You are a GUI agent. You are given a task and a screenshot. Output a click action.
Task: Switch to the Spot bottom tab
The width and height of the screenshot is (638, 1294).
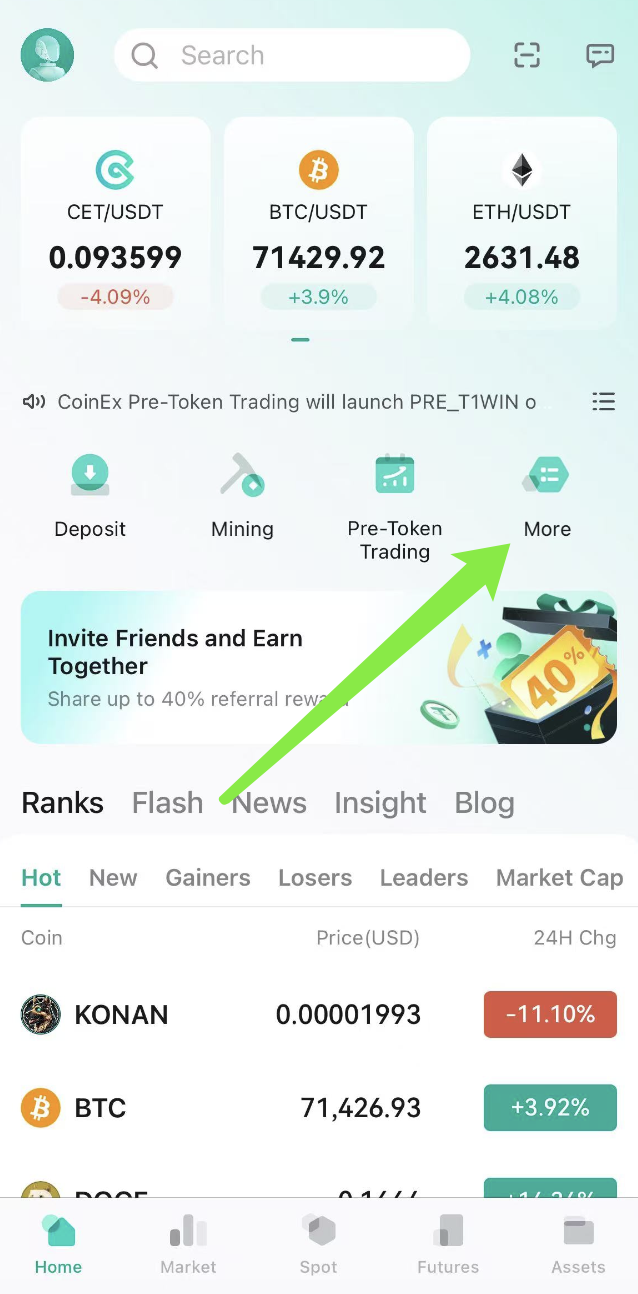coord(318,1245)
